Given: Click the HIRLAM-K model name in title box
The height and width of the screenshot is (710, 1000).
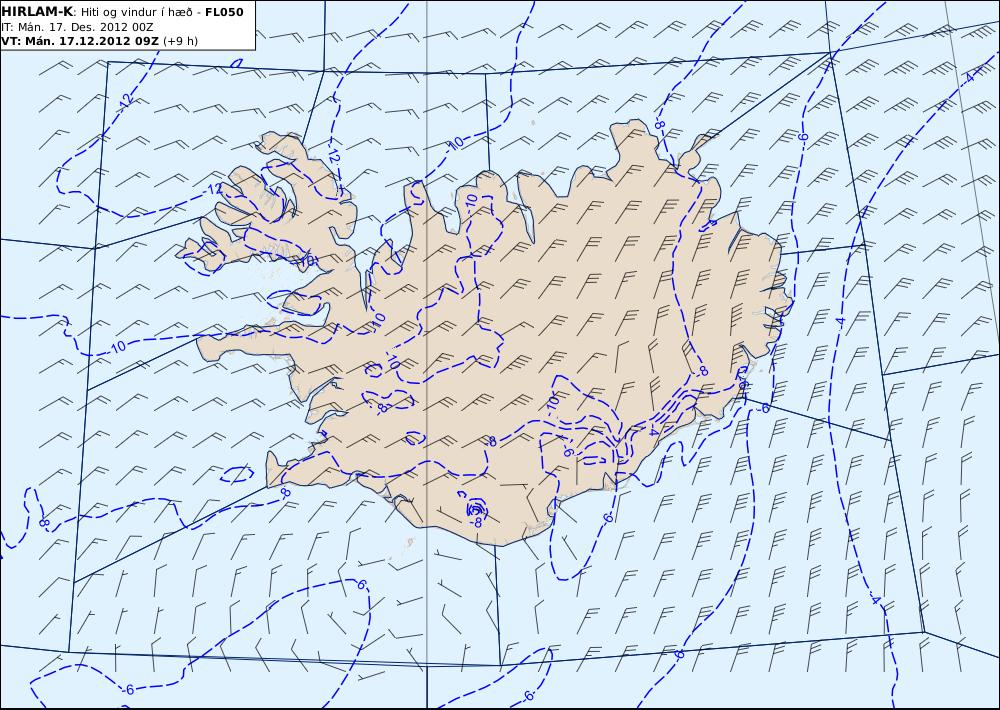Looking at the screenshot, I should point(38,12).
